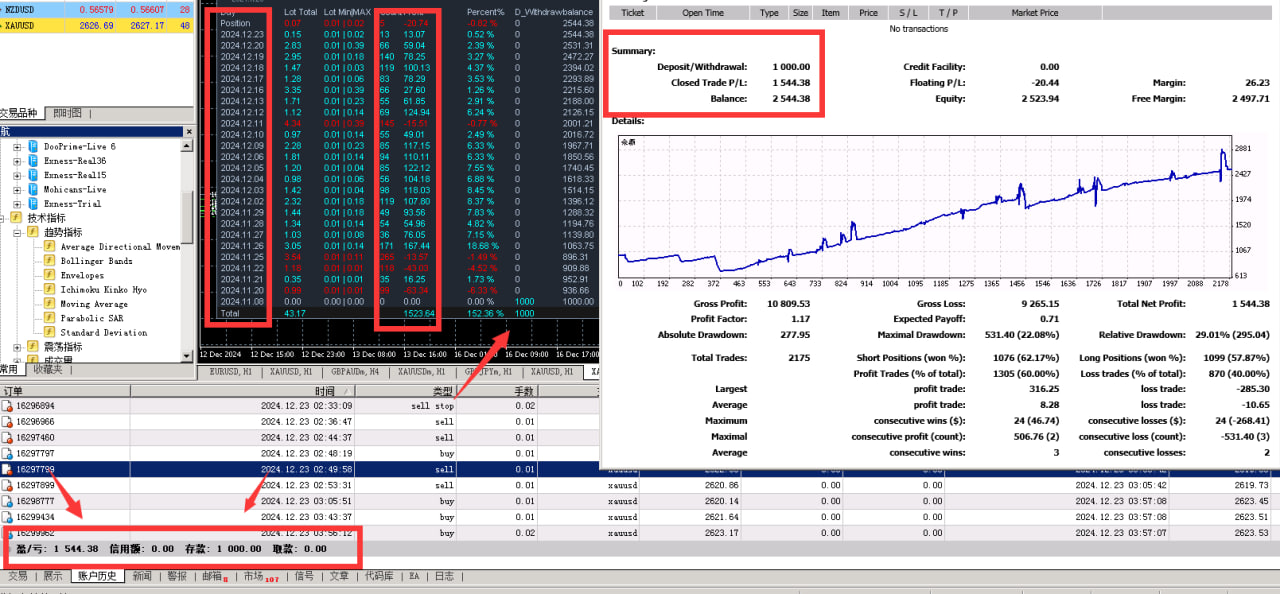The image size is (1280, 594).
Task: Expand the Mohicans-Live tree node
Action: 16,189
